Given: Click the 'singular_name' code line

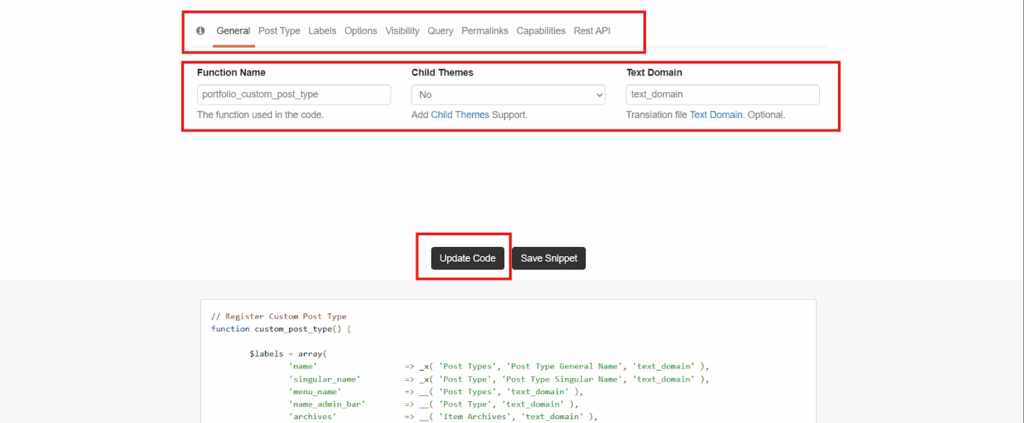Looking at the screenshot, I should tap(499, 379).
